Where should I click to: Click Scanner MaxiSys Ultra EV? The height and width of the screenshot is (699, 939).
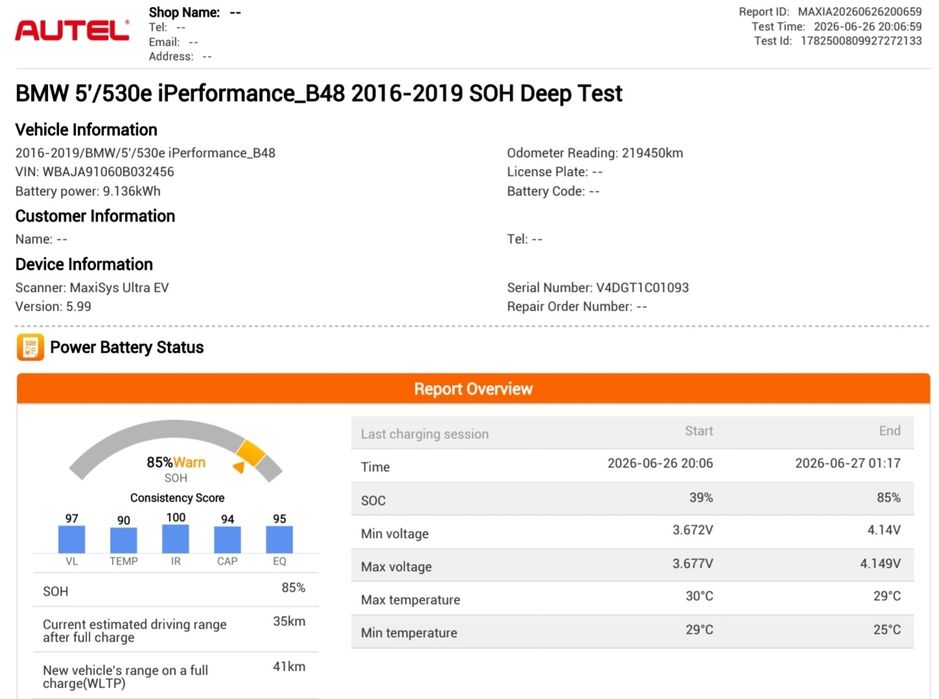pos(92,288)
